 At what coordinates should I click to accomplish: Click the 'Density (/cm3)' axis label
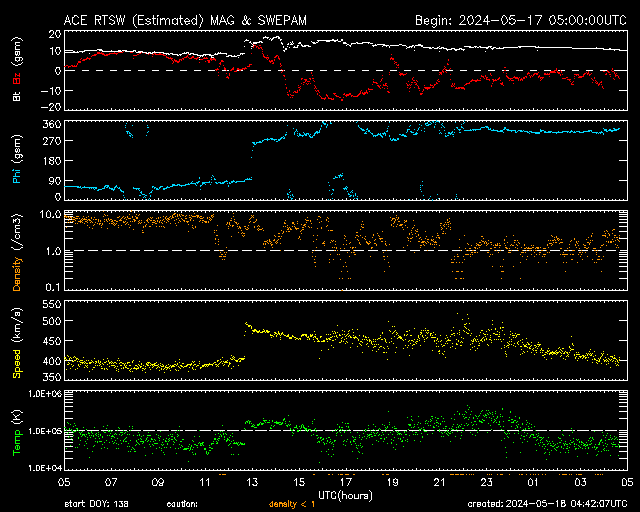click(x=17, y=252)
